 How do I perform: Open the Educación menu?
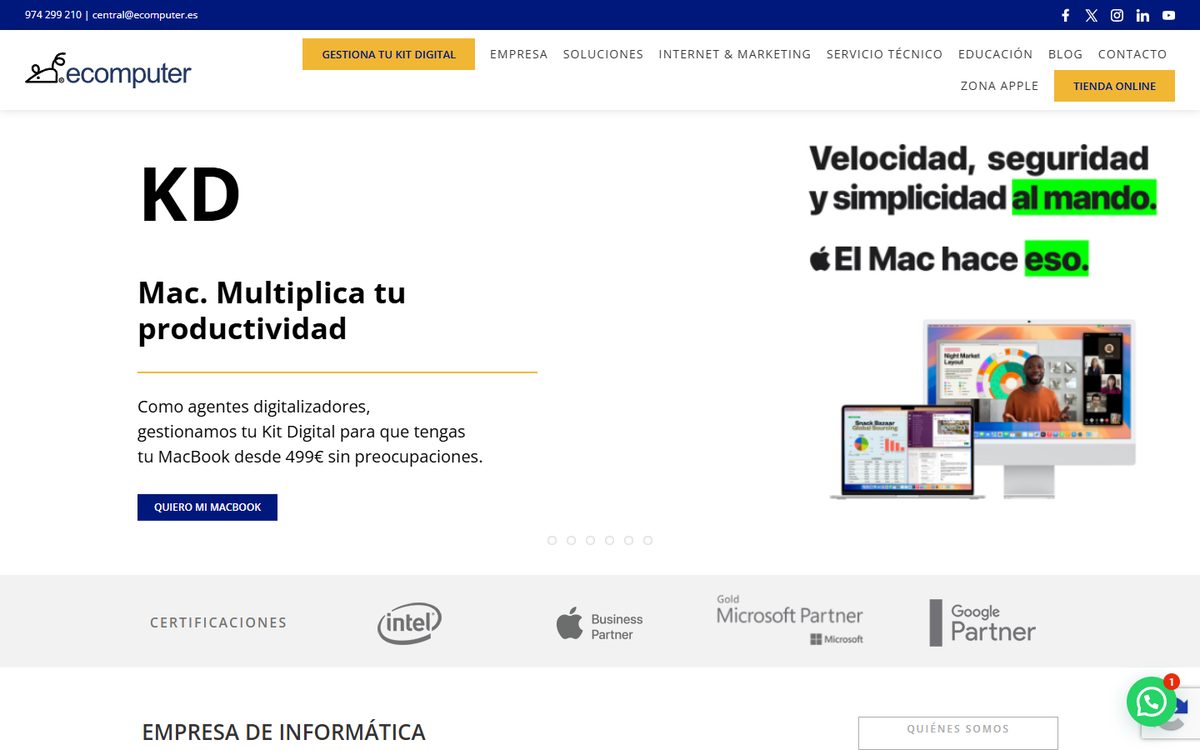[995, 54]
